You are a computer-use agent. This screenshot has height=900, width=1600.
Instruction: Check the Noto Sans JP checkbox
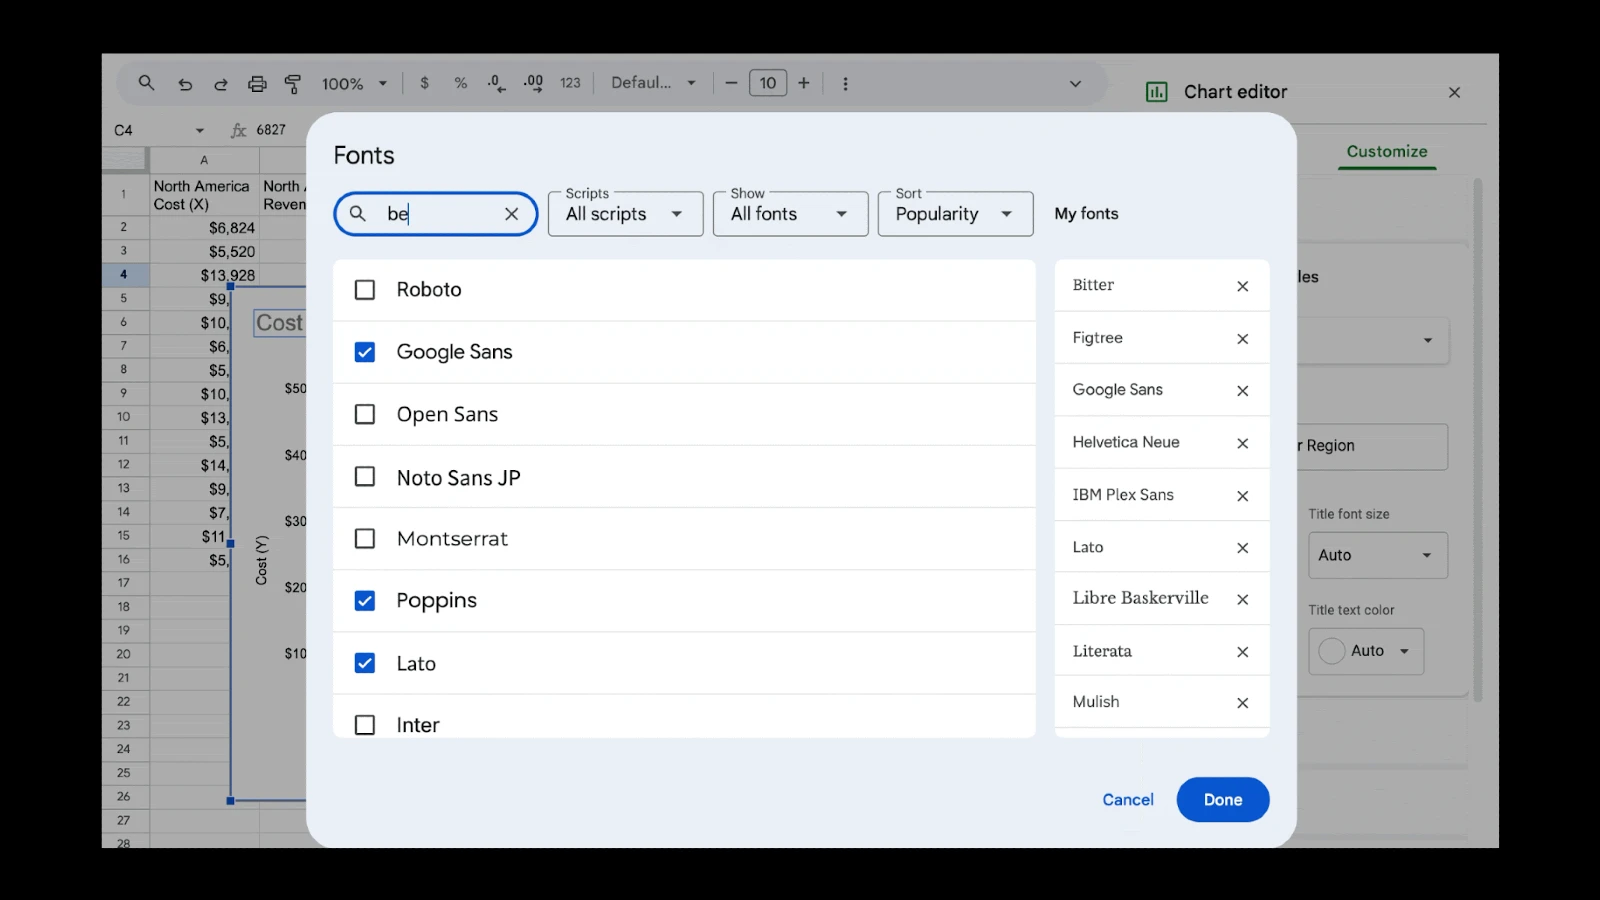[x=365, y=477]
